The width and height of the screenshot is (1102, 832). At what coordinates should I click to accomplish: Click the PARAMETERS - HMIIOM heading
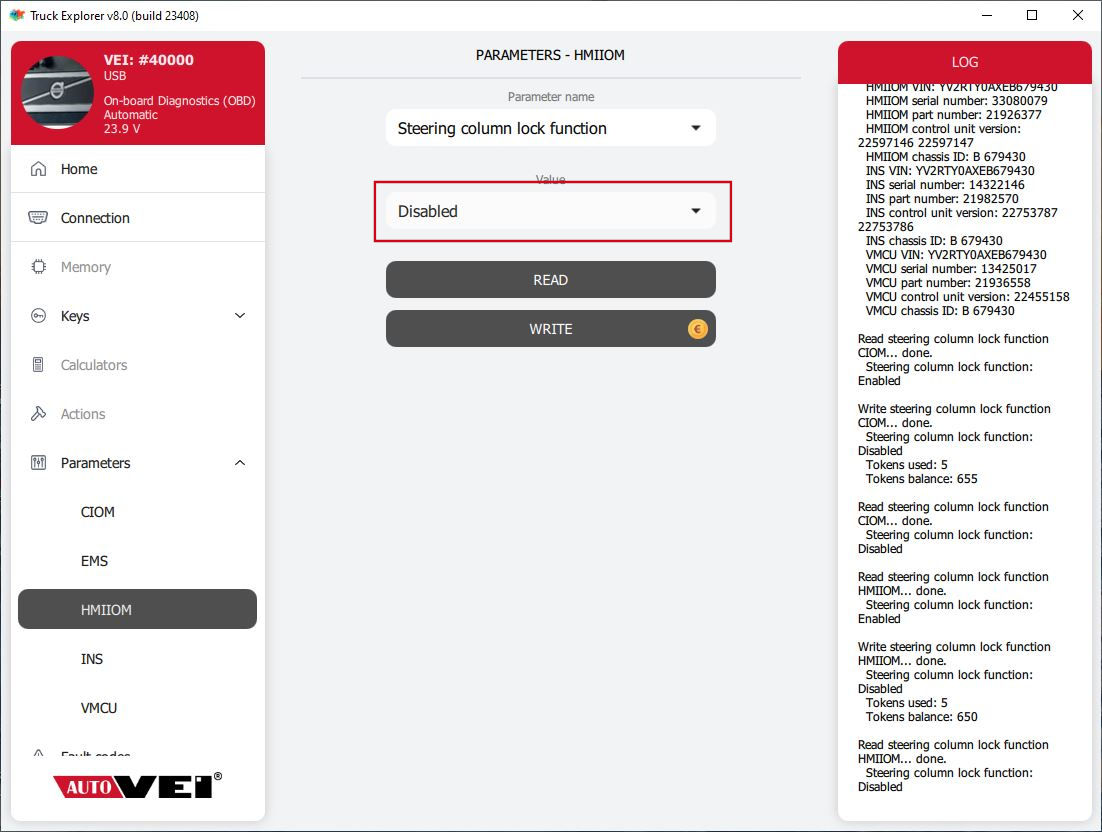pyautogui.click(x=550, y=55)
